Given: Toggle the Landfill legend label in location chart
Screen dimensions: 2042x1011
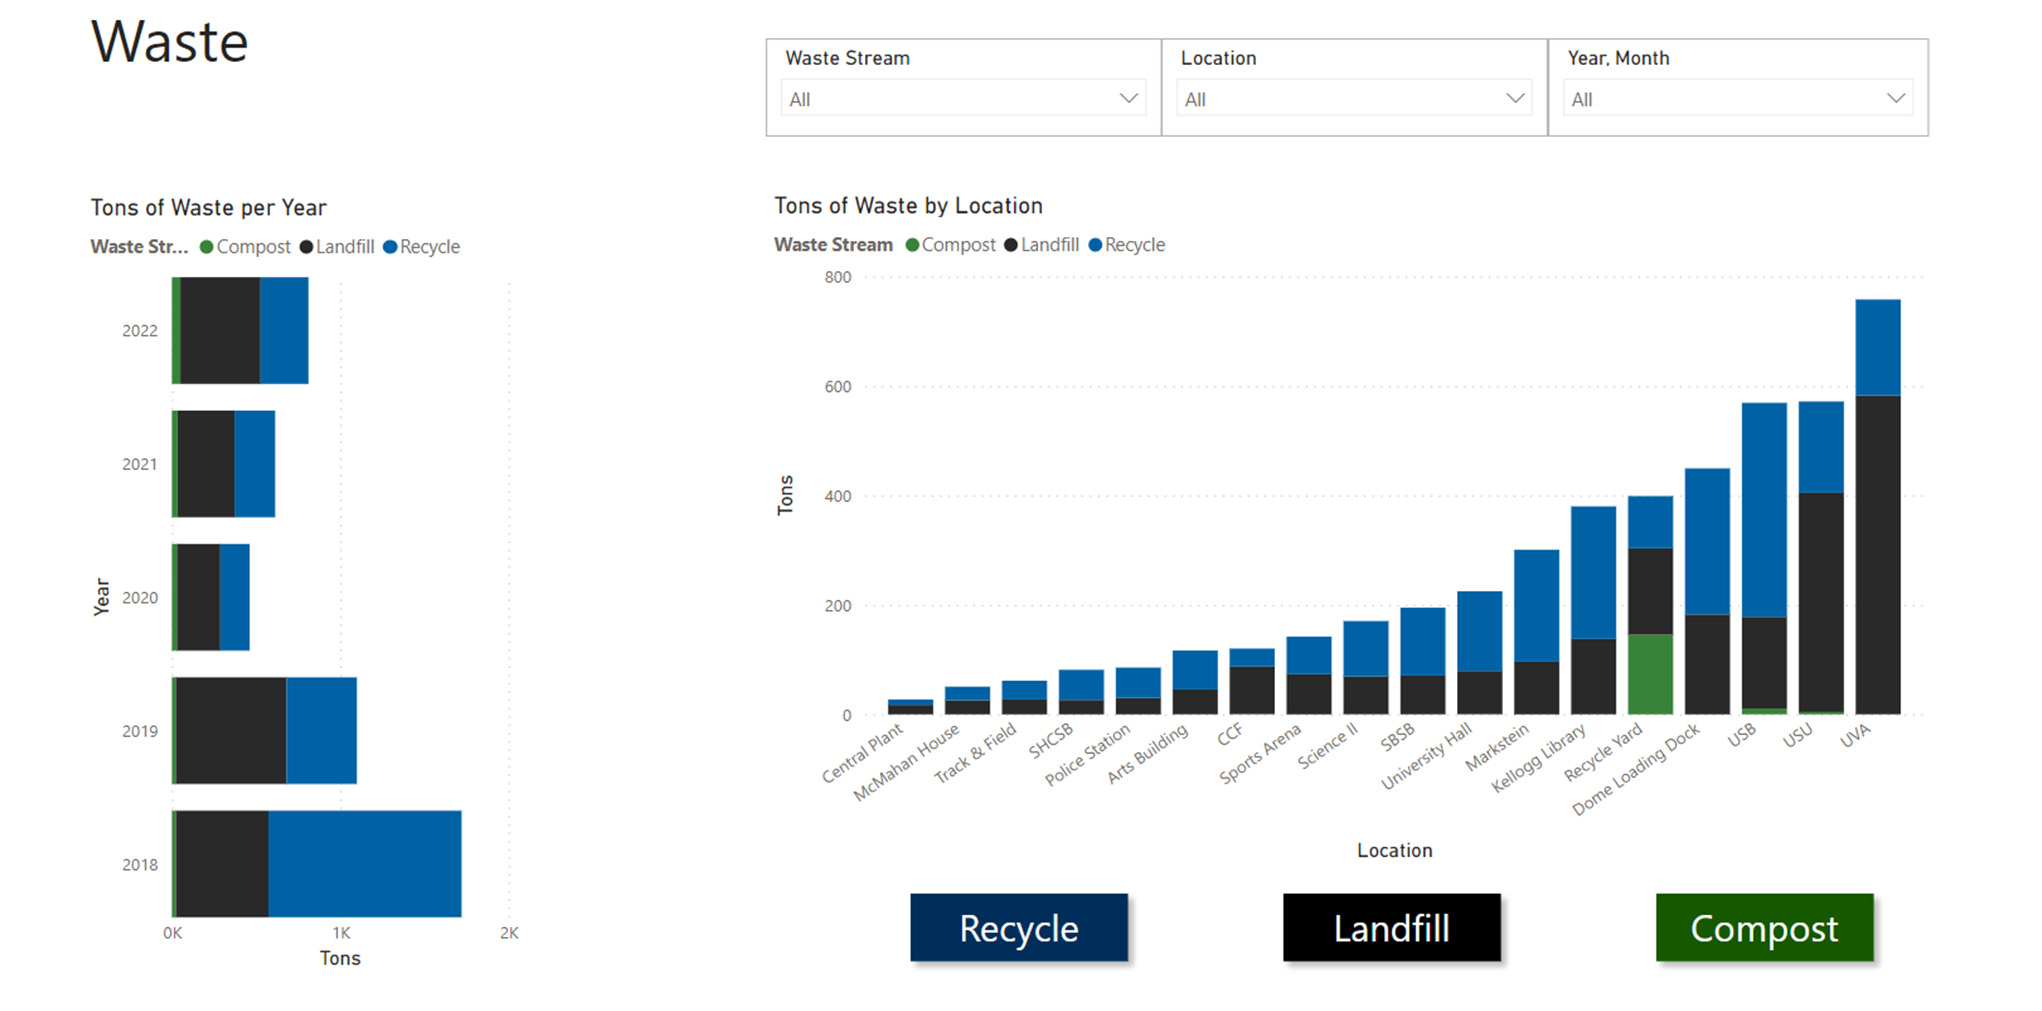Looking at the screenshot, I should coord(1049,244).
